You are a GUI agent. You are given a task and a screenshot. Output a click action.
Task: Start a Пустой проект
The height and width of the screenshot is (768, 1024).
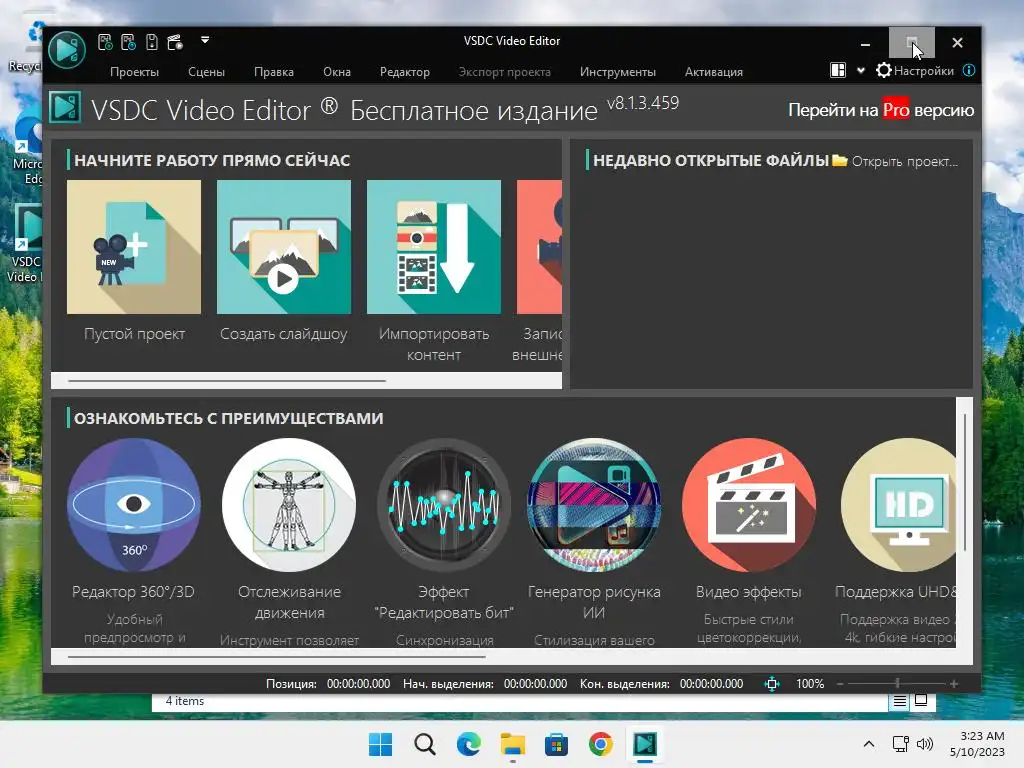[134, 247]
